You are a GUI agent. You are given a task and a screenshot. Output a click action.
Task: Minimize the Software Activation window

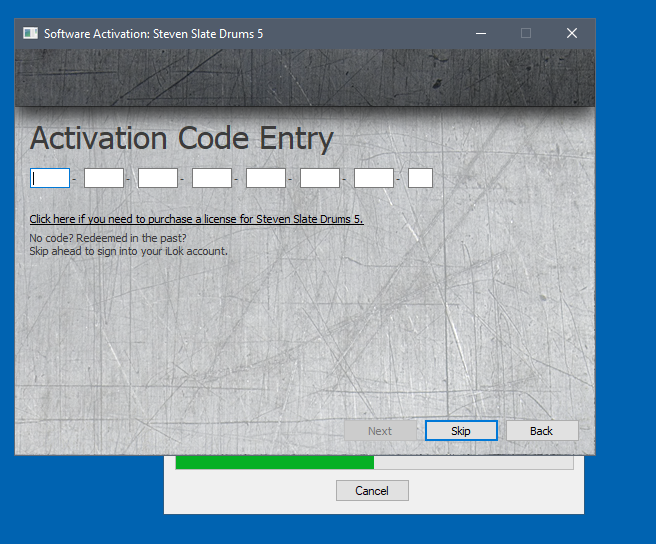481,33
